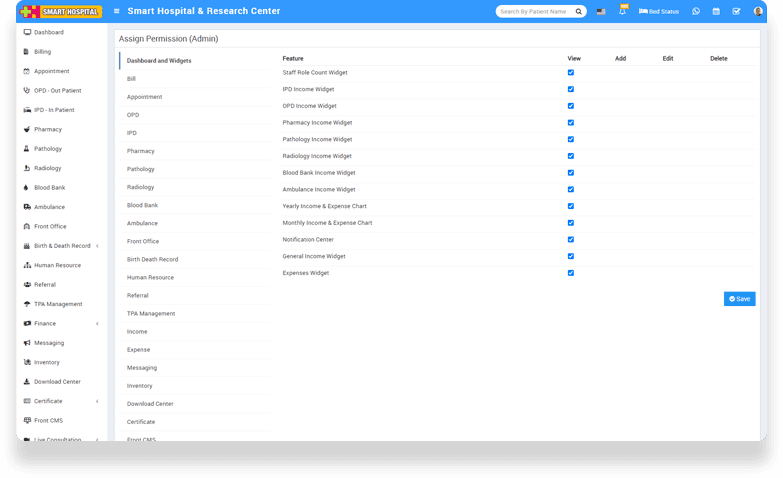Select the Pathology permission tab
The height and width of the screenshot is (478, 783).
[x=141, y=169]
